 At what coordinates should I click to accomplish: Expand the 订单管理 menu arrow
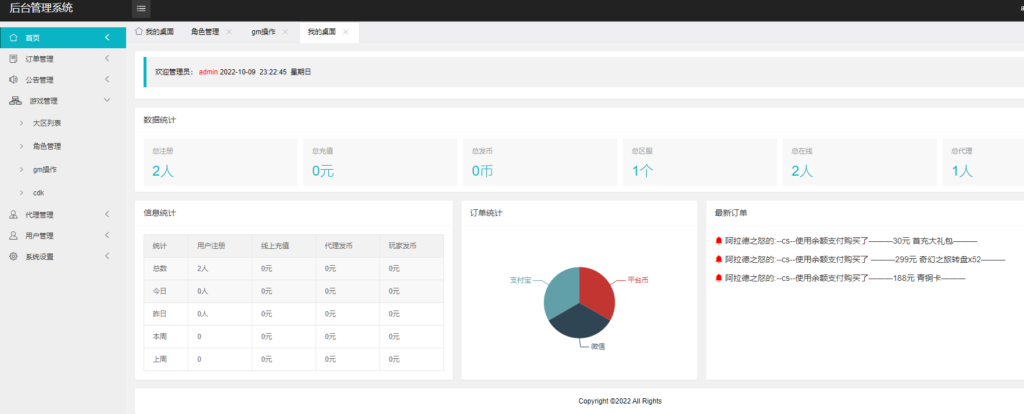[107, 59]
